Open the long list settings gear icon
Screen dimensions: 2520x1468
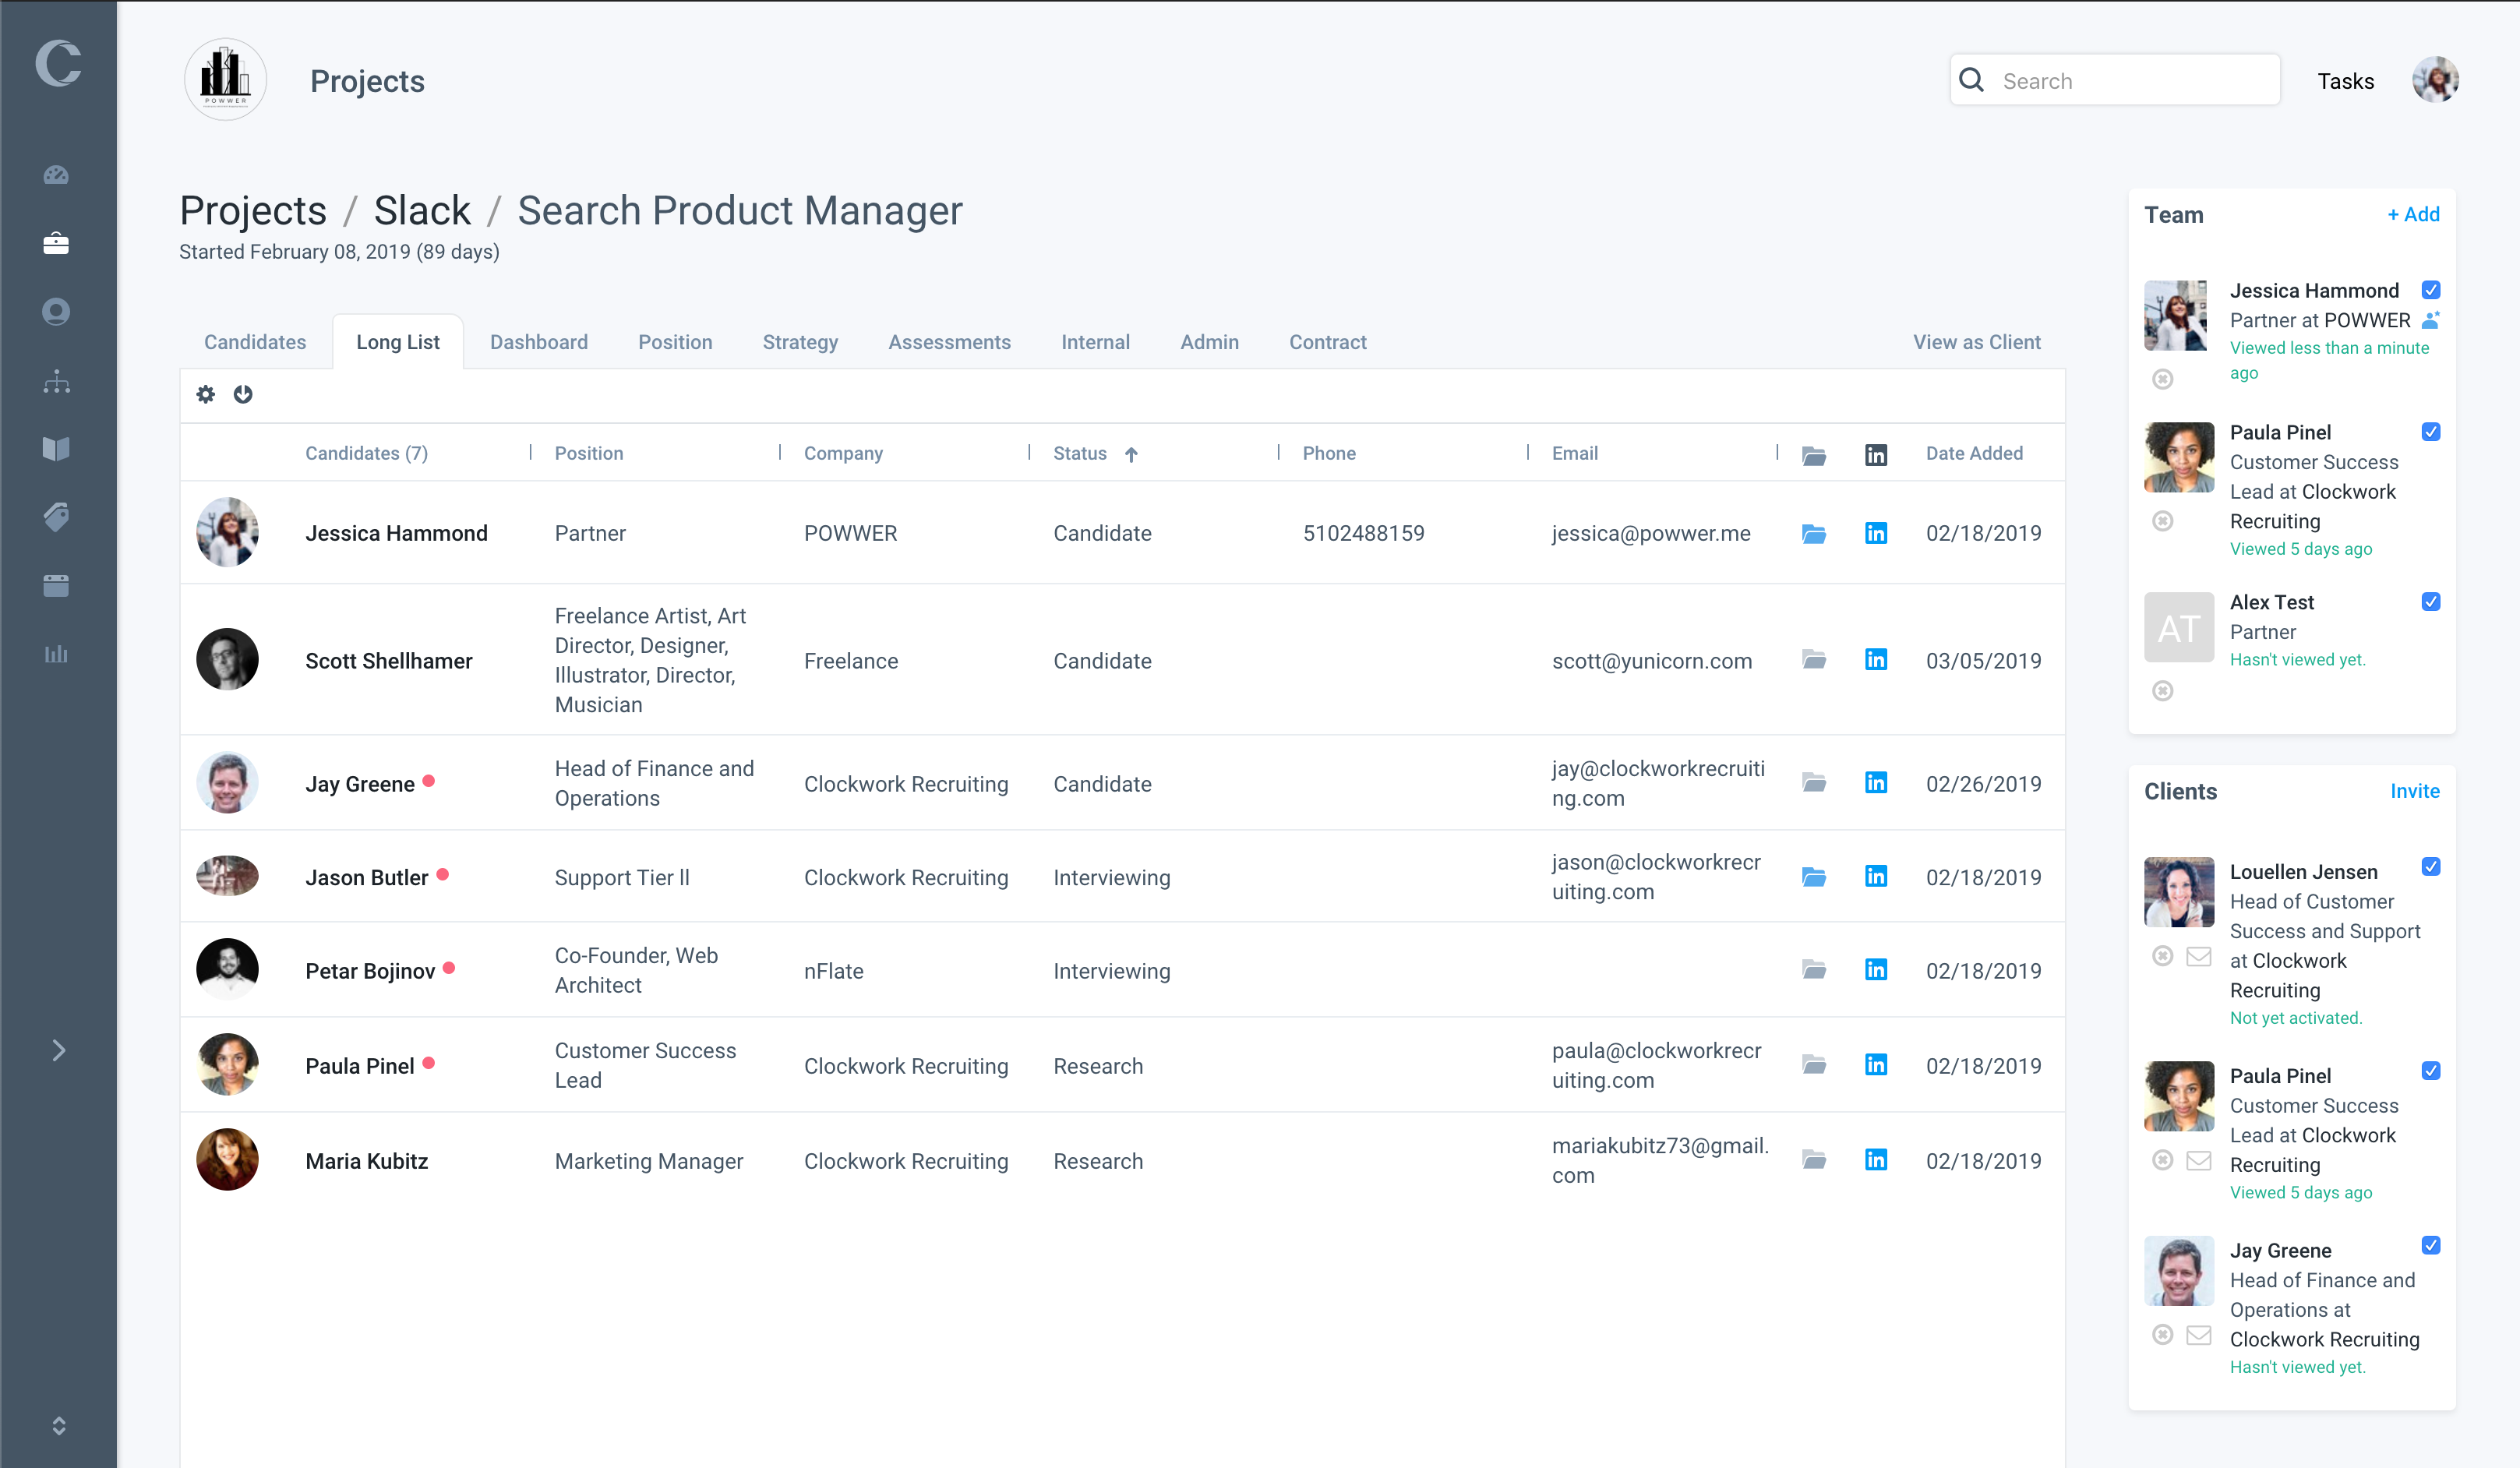(x=206, y=394)
